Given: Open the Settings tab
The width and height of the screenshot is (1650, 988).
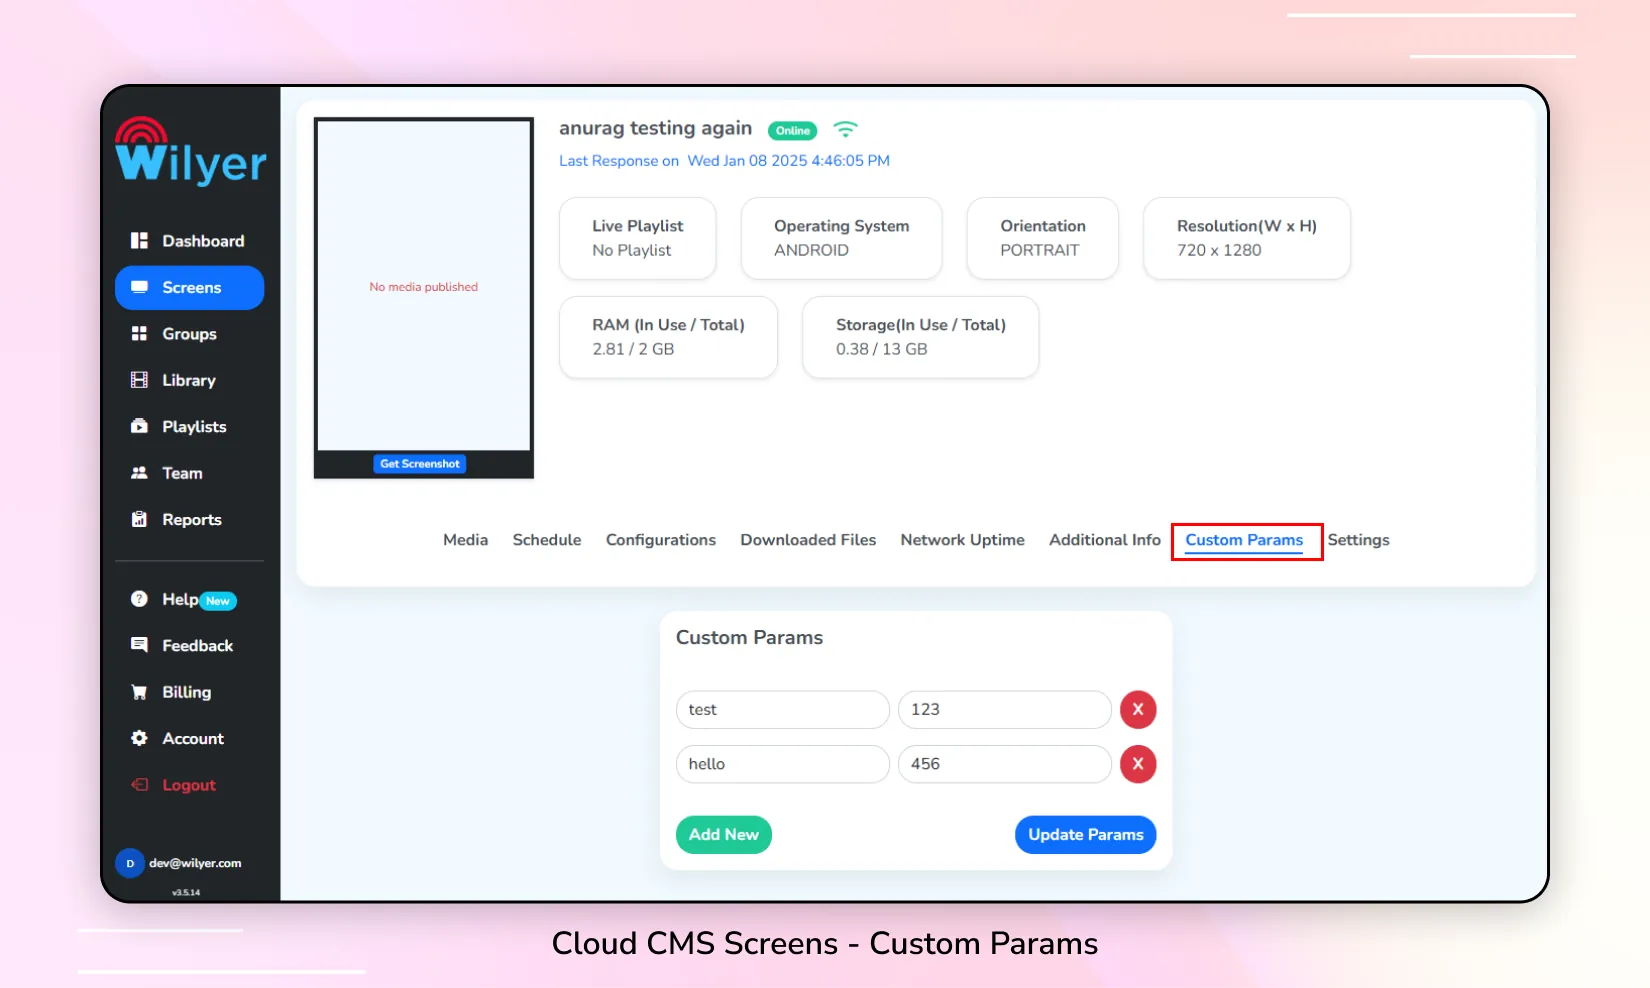Looking at the screenshot, I should (x=1359, y=540).
